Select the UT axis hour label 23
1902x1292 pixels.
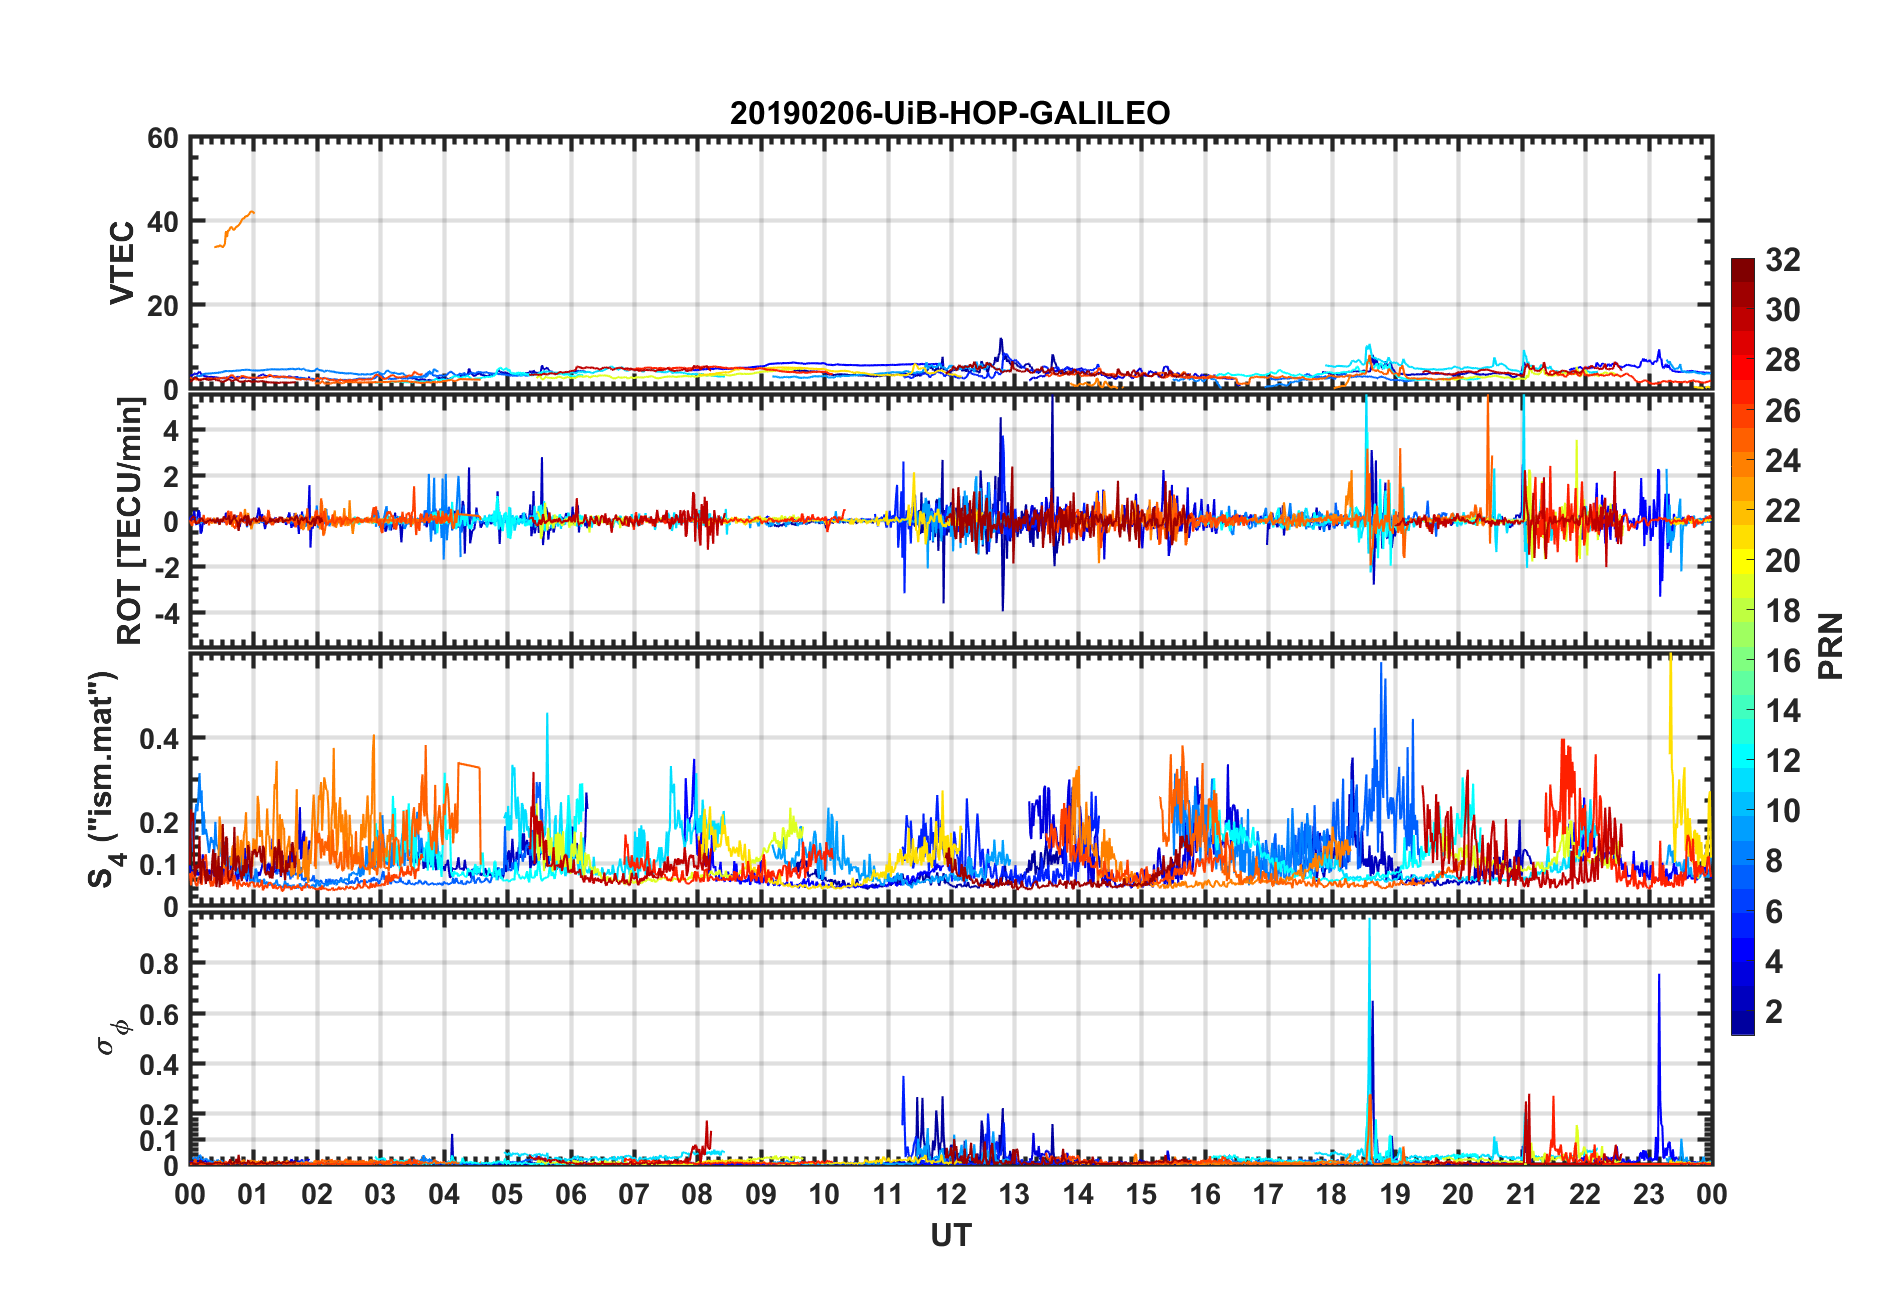pos(1649,1194)
